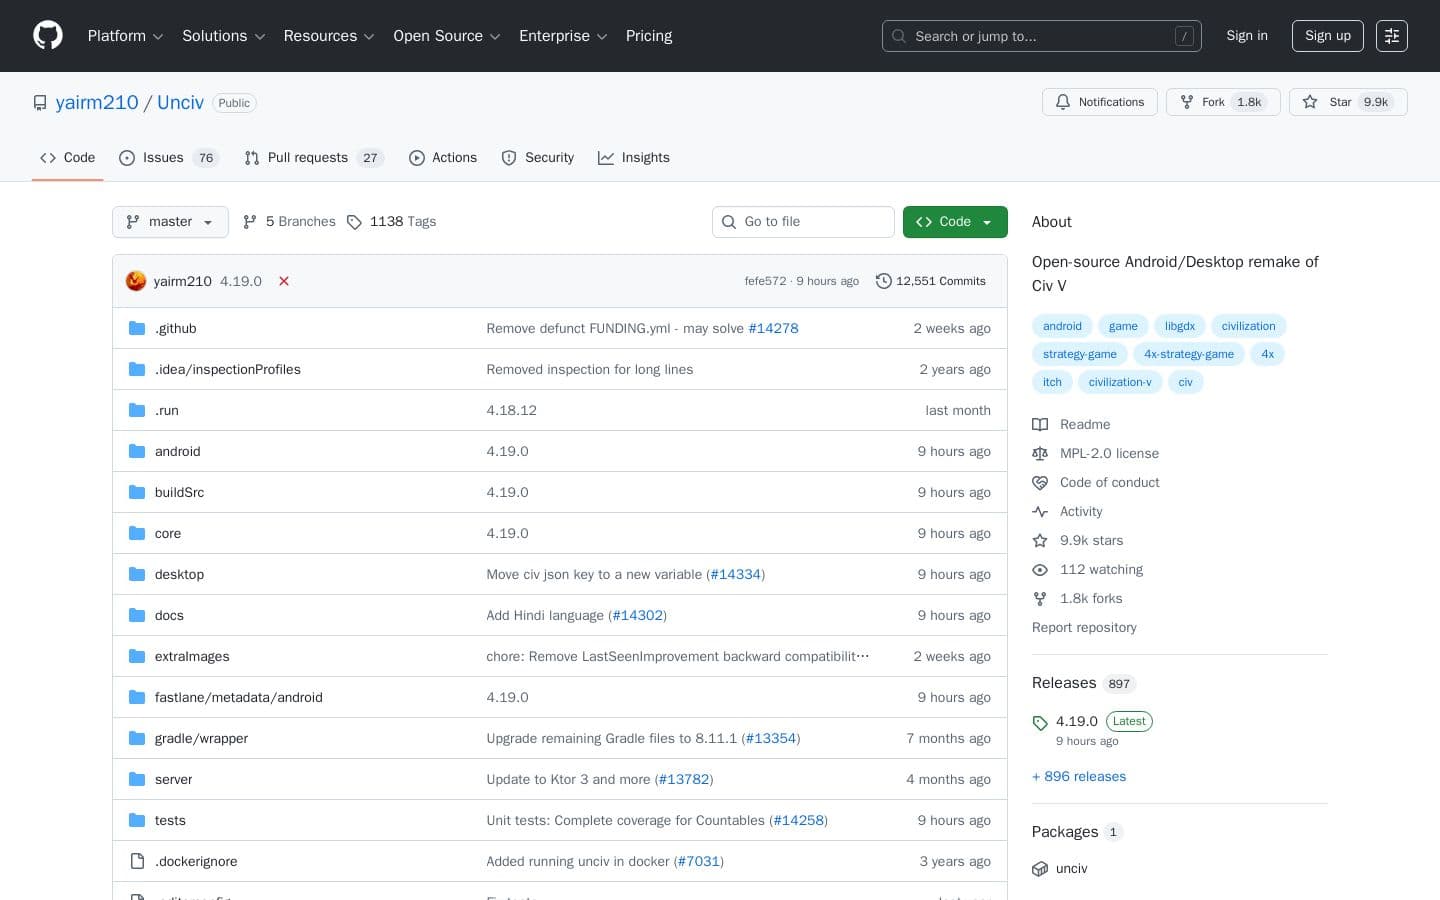Click the failed status X icon
This screenshot has height=900, width=1440.
284,281
